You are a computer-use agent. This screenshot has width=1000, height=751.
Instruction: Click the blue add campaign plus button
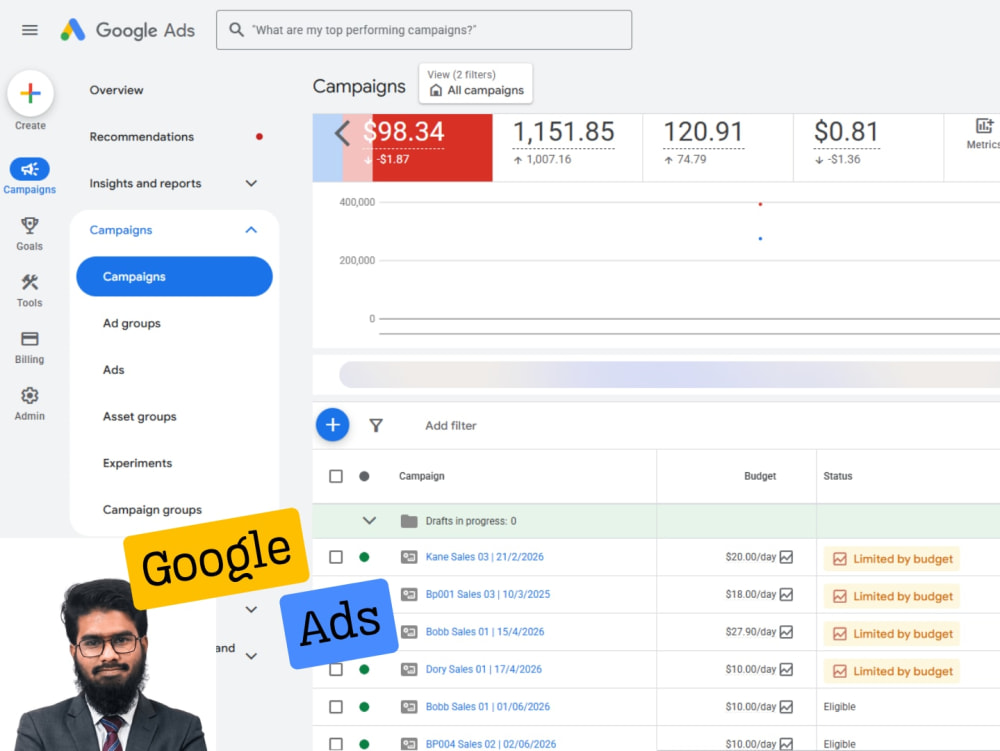tap(332, 425)
